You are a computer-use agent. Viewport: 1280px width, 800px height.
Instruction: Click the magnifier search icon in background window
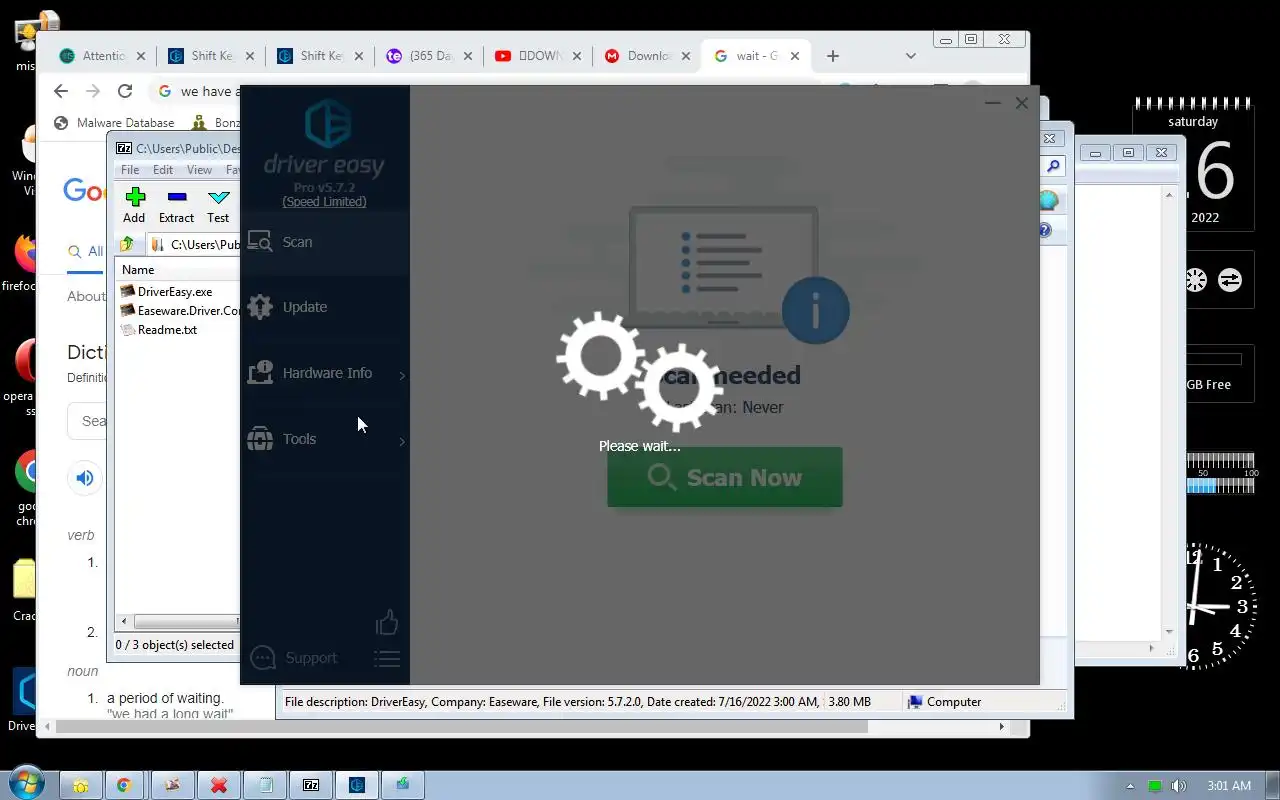(1054, 166)
